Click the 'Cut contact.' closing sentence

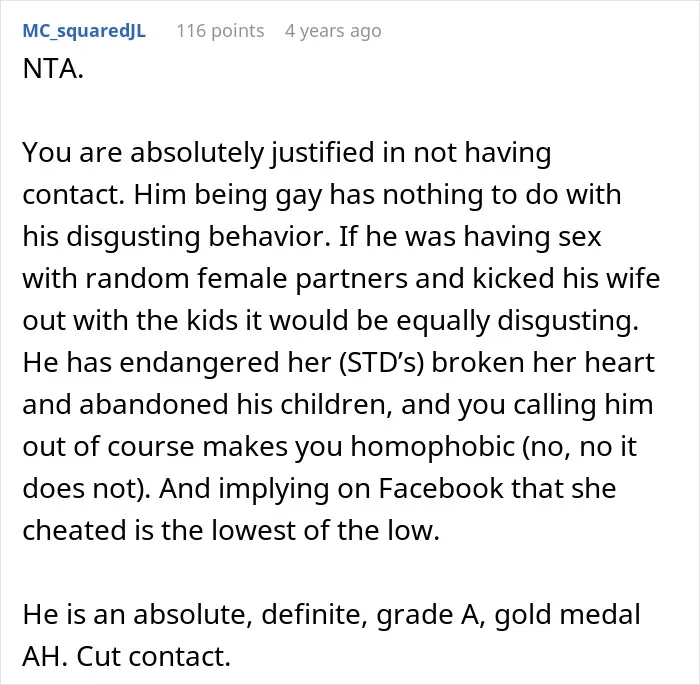153,656
